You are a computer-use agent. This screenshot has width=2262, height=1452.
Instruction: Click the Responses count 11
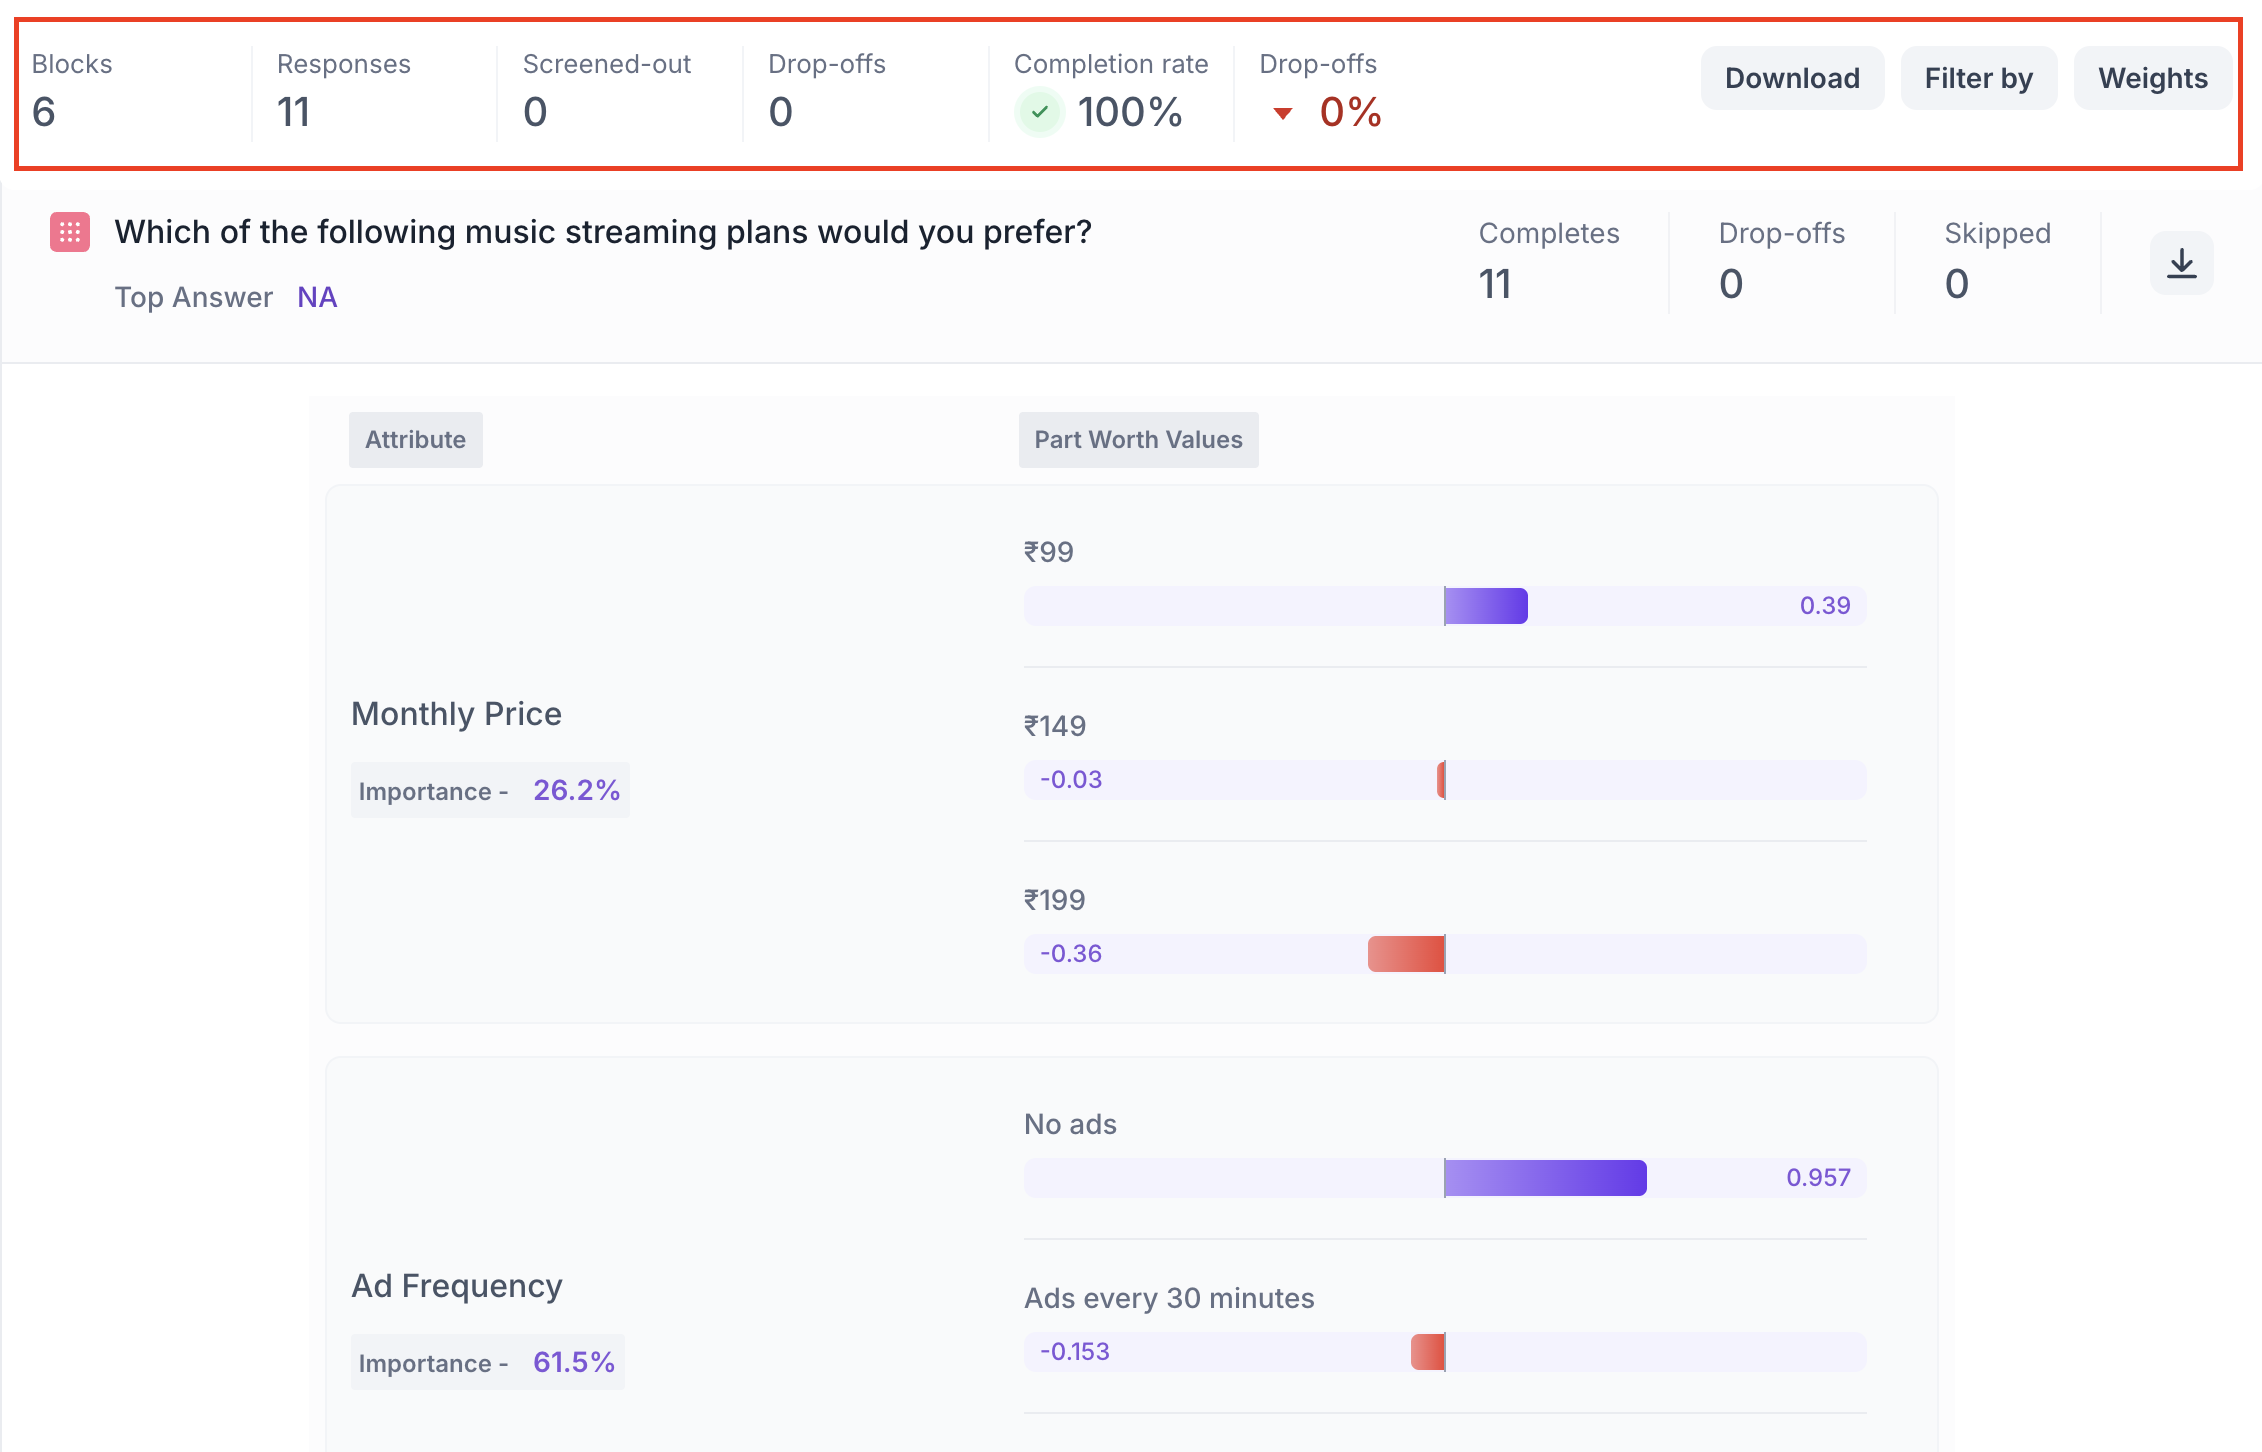[294, 112]
